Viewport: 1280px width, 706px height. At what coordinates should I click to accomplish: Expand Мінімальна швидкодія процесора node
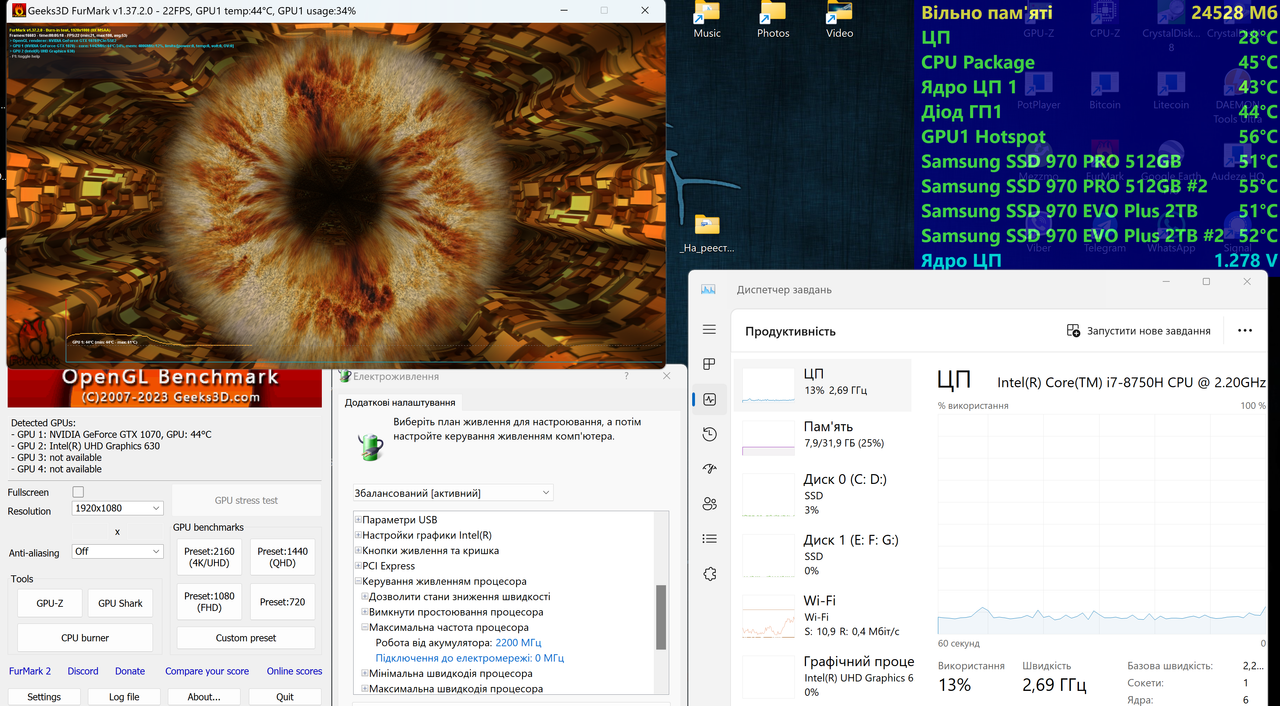coord(364,673)
